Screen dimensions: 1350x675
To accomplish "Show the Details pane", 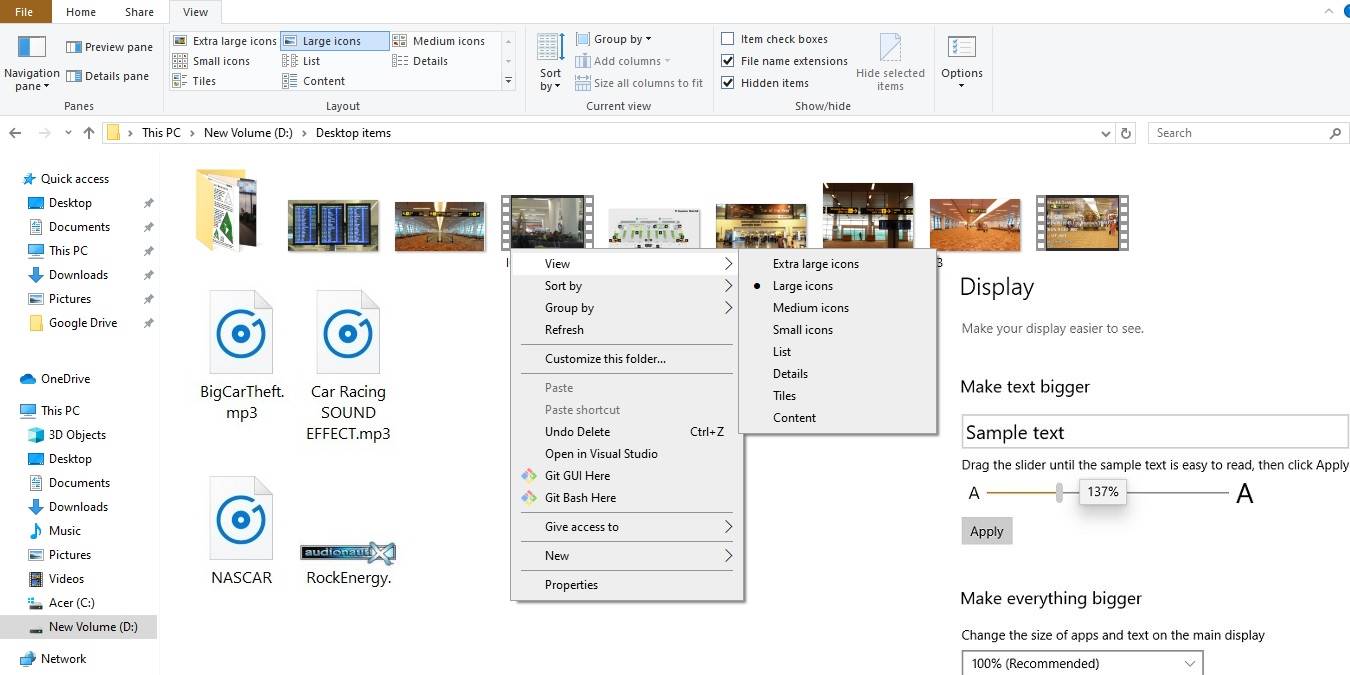I will coord(108,76).
